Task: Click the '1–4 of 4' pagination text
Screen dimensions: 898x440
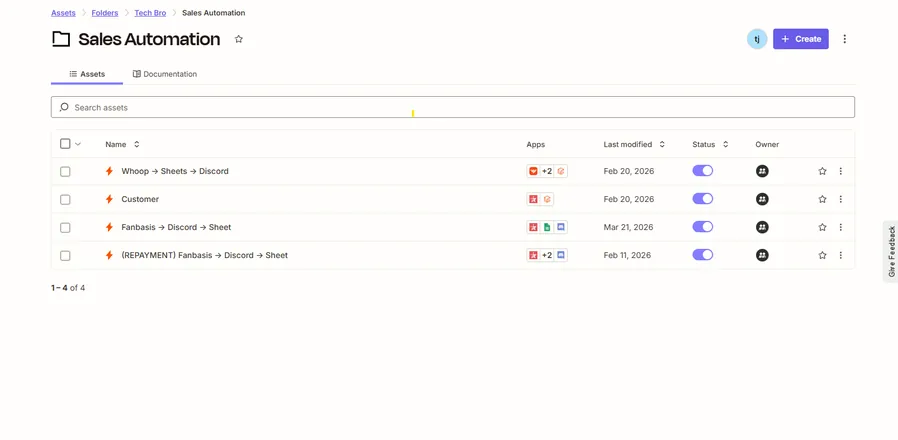Action: click(x=68, y=288)
